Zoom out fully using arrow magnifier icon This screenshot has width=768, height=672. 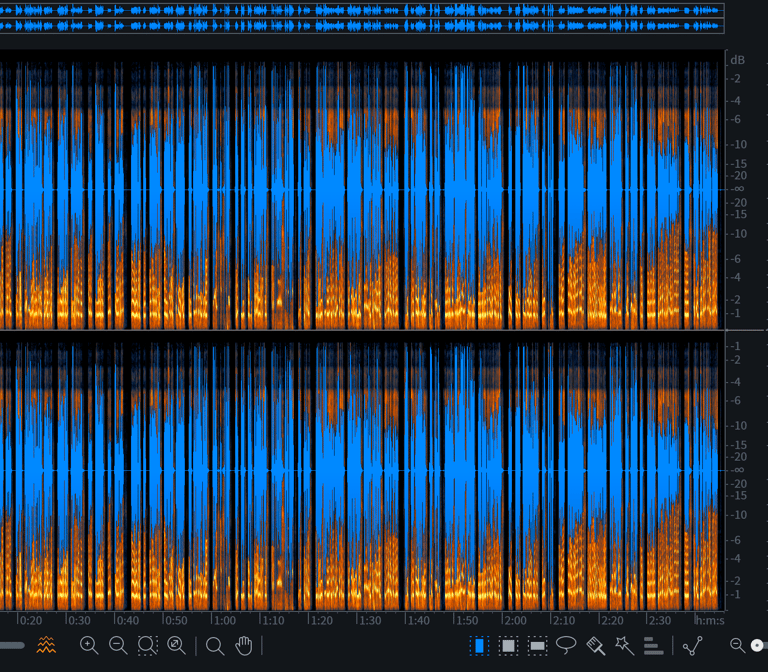tap(176, 645)
